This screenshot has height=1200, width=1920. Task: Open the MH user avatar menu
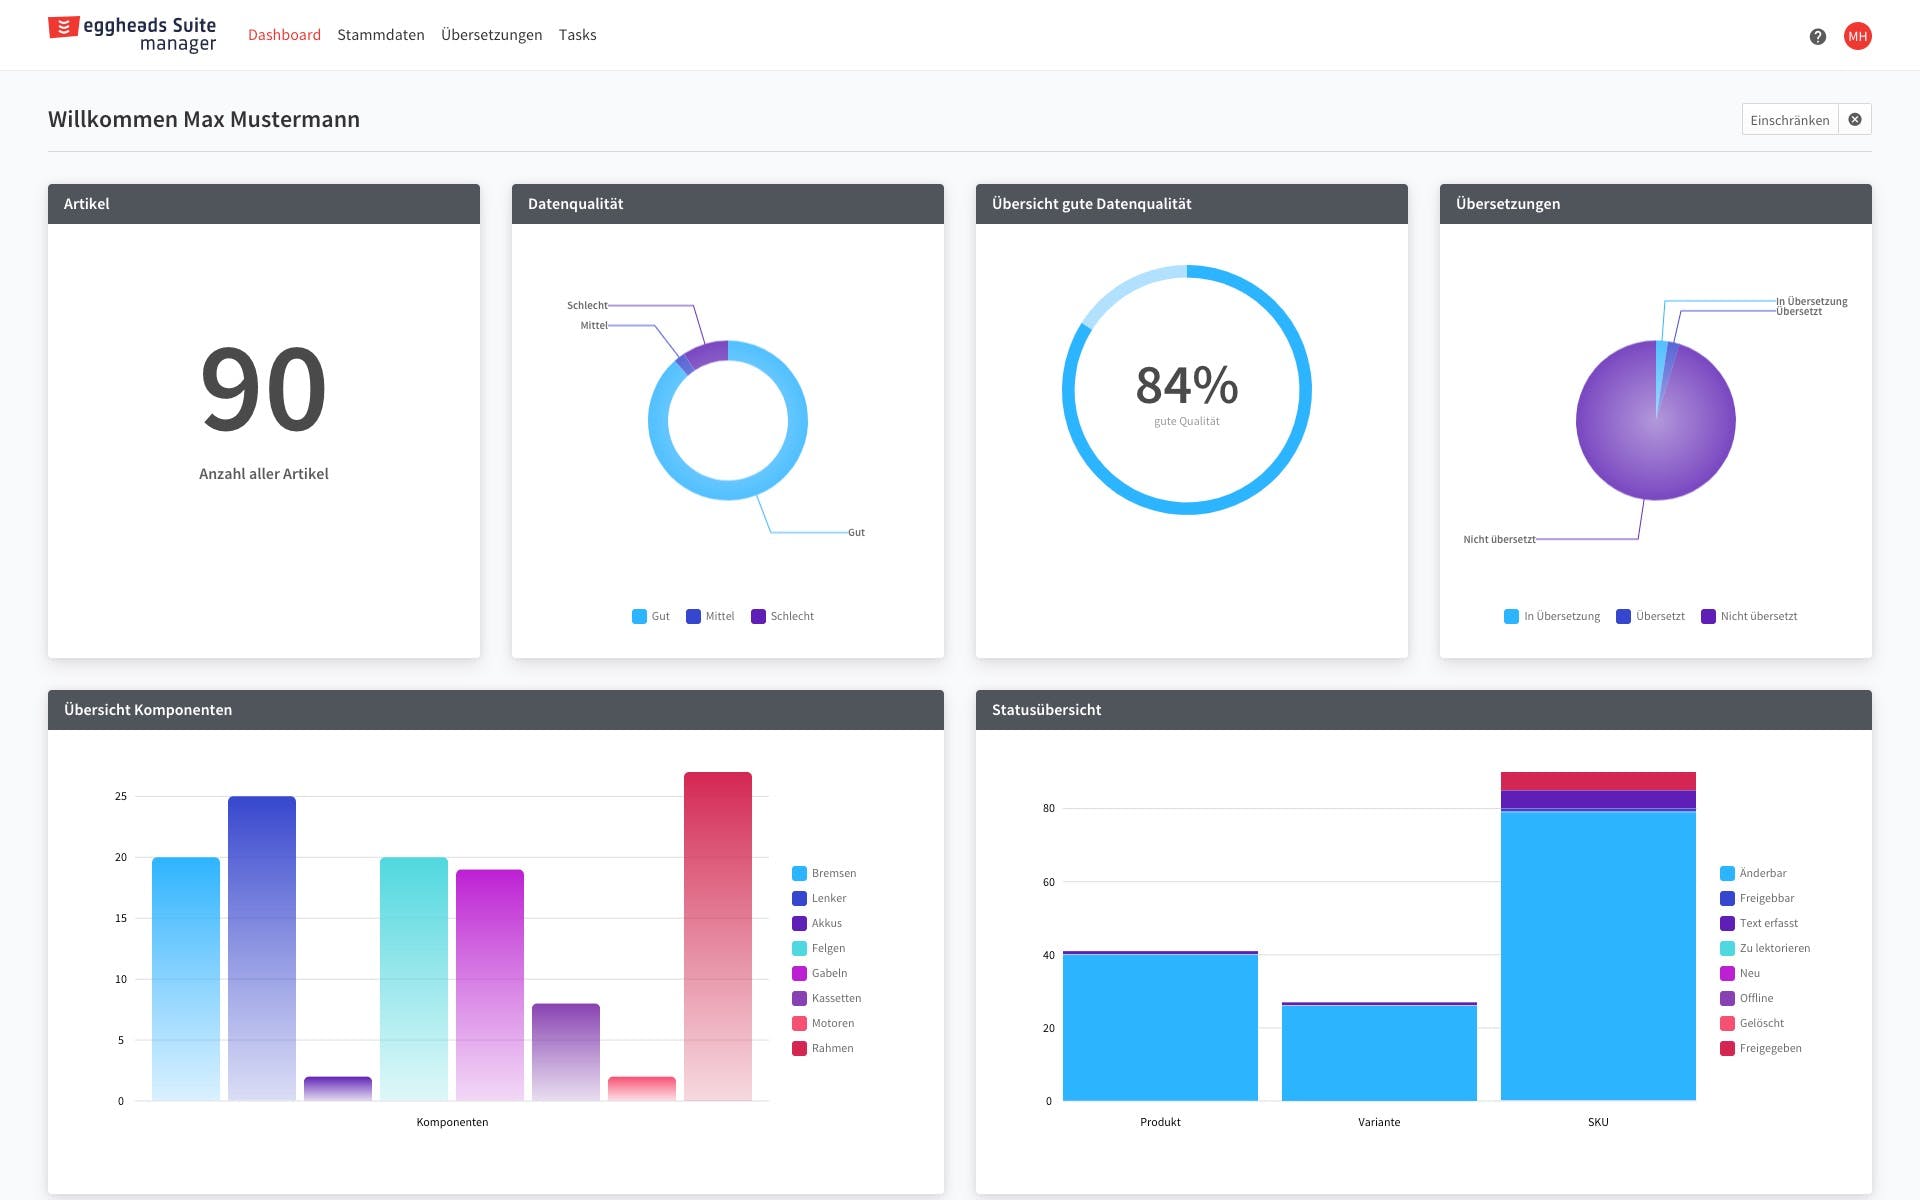1857,36
